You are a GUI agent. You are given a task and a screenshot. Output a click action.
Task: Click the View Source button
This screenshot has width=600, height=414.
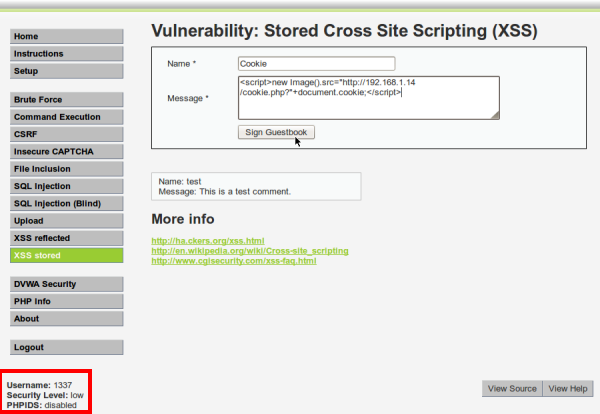click(512, 388)
